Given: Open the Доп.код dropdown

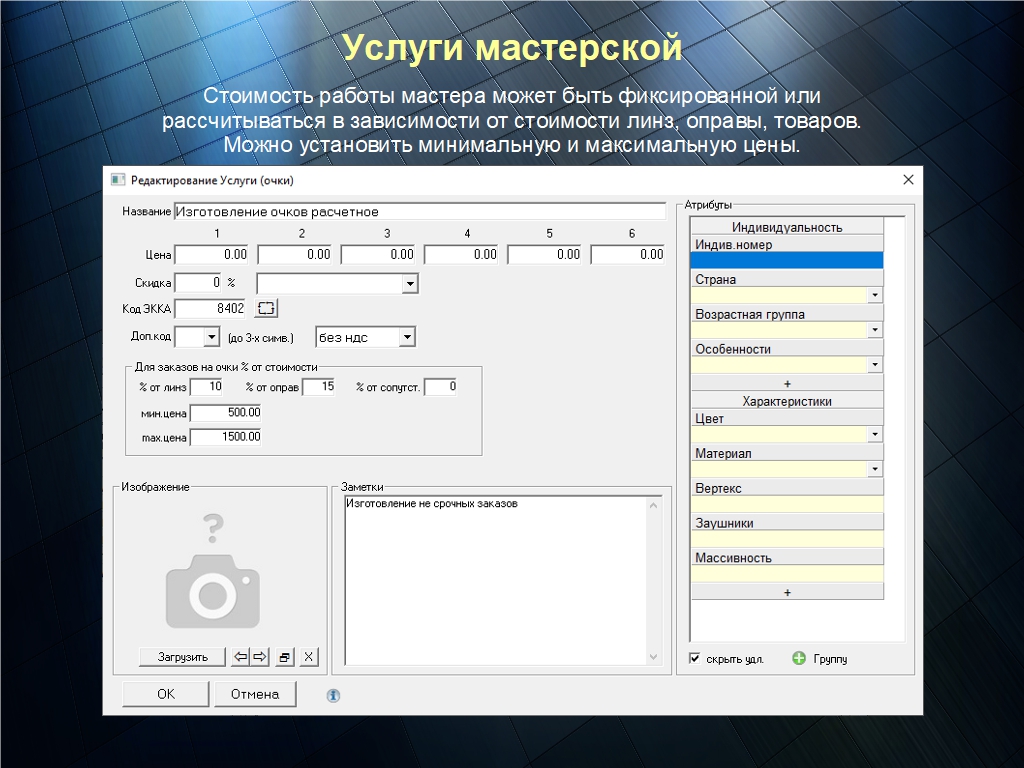Looking at the screenshot, I should pos(211,338).
